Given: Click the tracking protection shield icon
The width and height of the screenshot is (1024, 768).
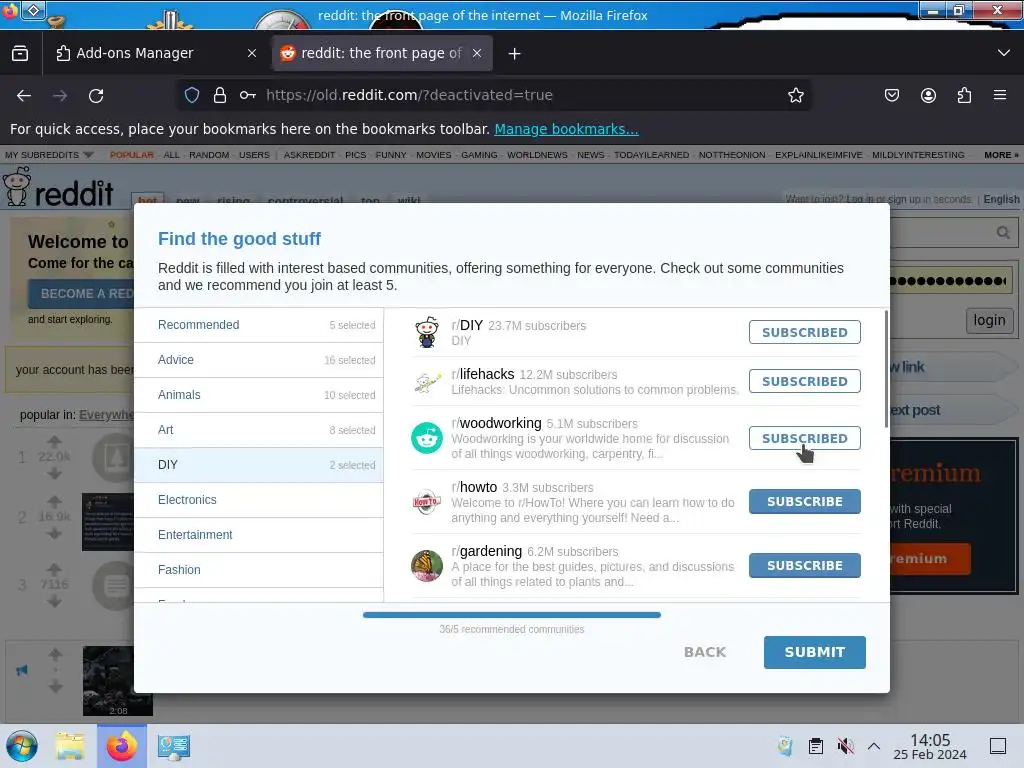Looking at the screenshot, I should [192, 95].
